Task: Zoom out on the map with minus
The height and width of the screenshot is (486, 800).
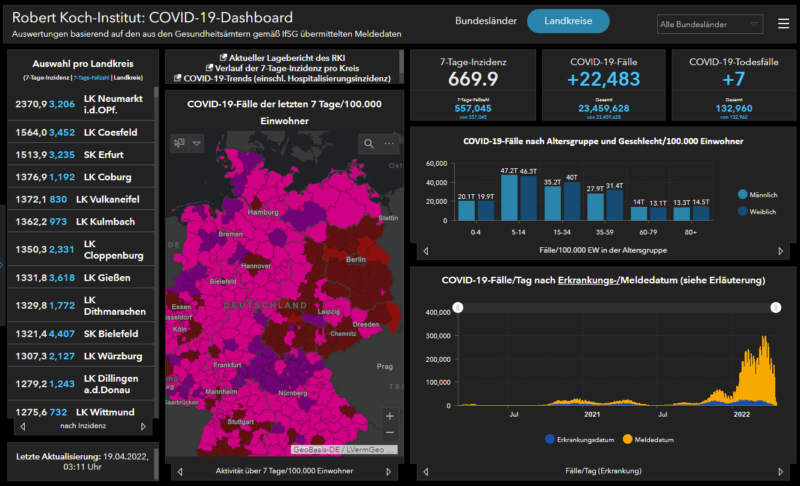Action: coord(390,432)
